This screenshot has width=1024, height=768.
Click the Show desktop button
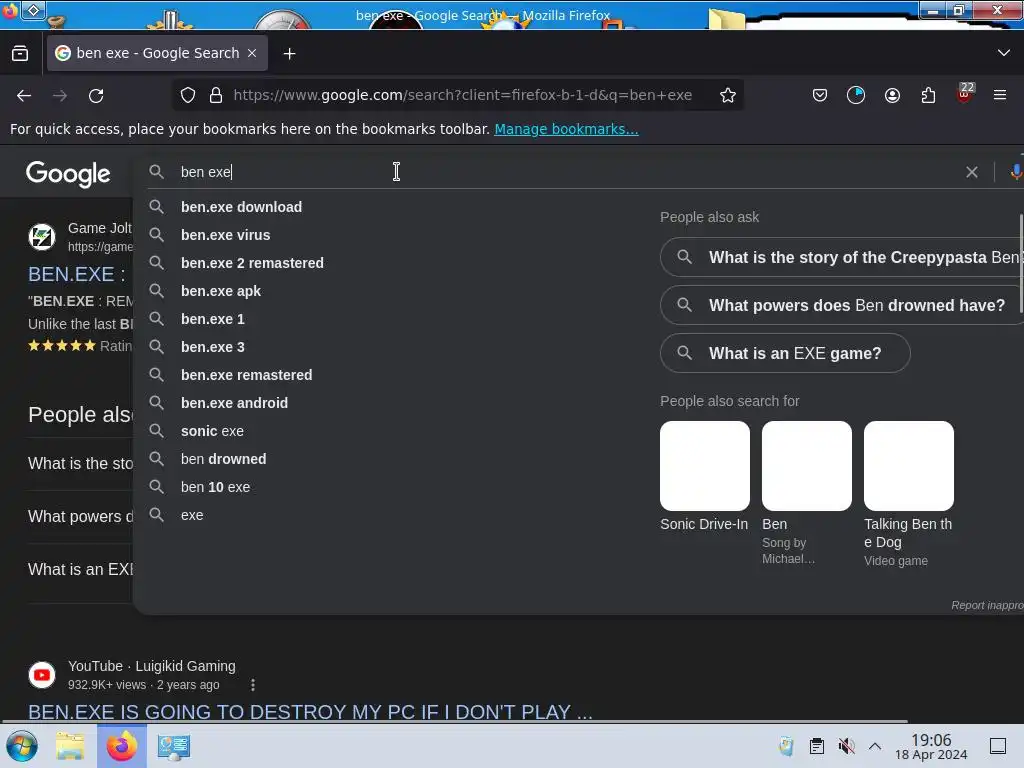(998, 746)
